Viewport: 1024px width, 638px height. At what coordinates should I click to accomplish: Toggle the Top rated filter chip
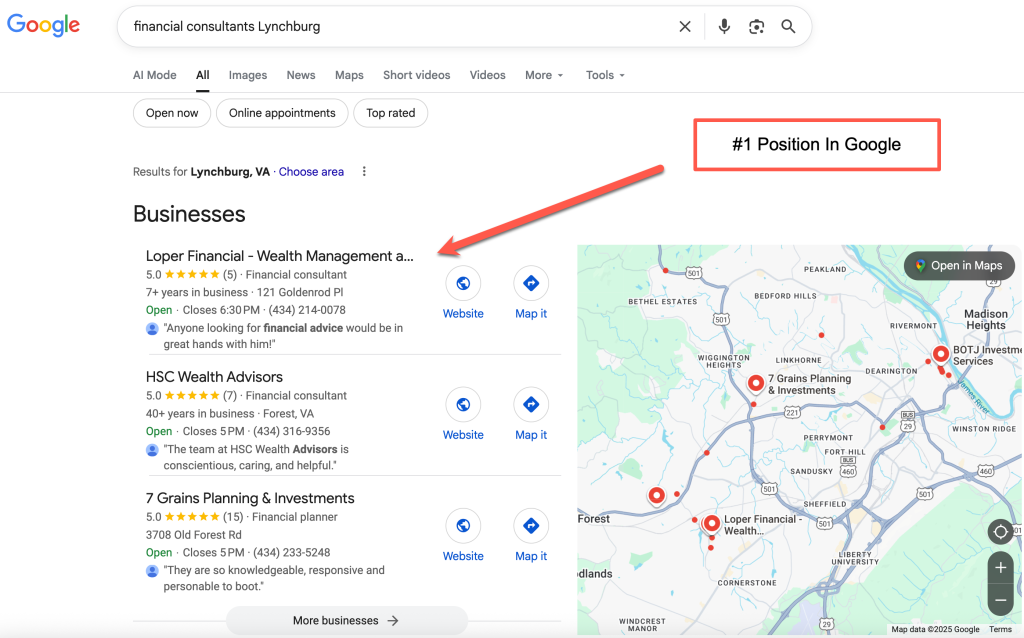point(391,113)
